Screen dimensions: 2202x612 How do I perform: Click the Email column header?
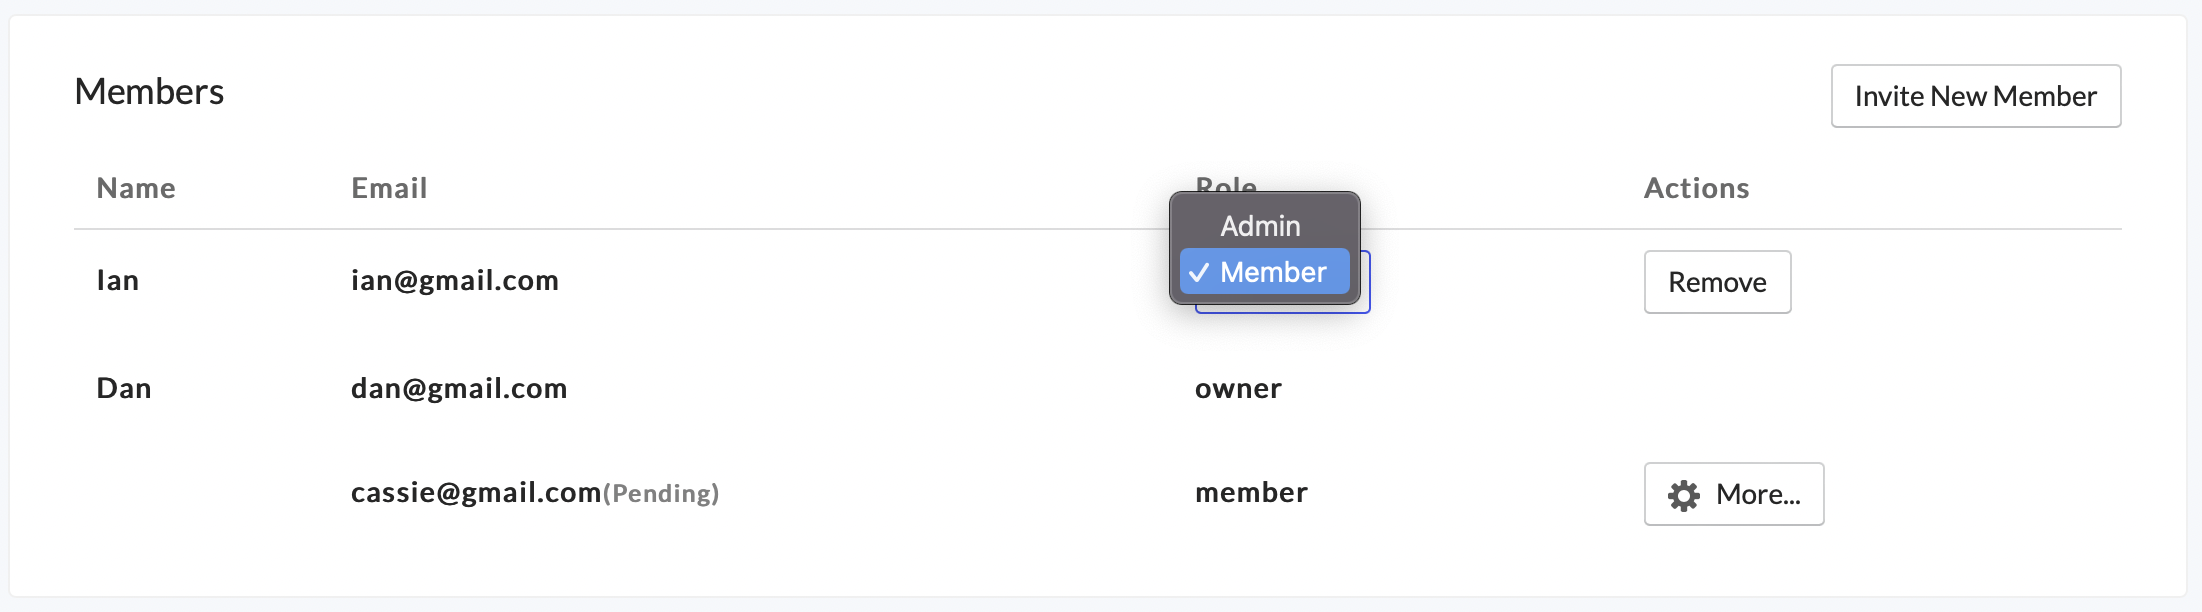pyautogui.click(x=389, y=188)
